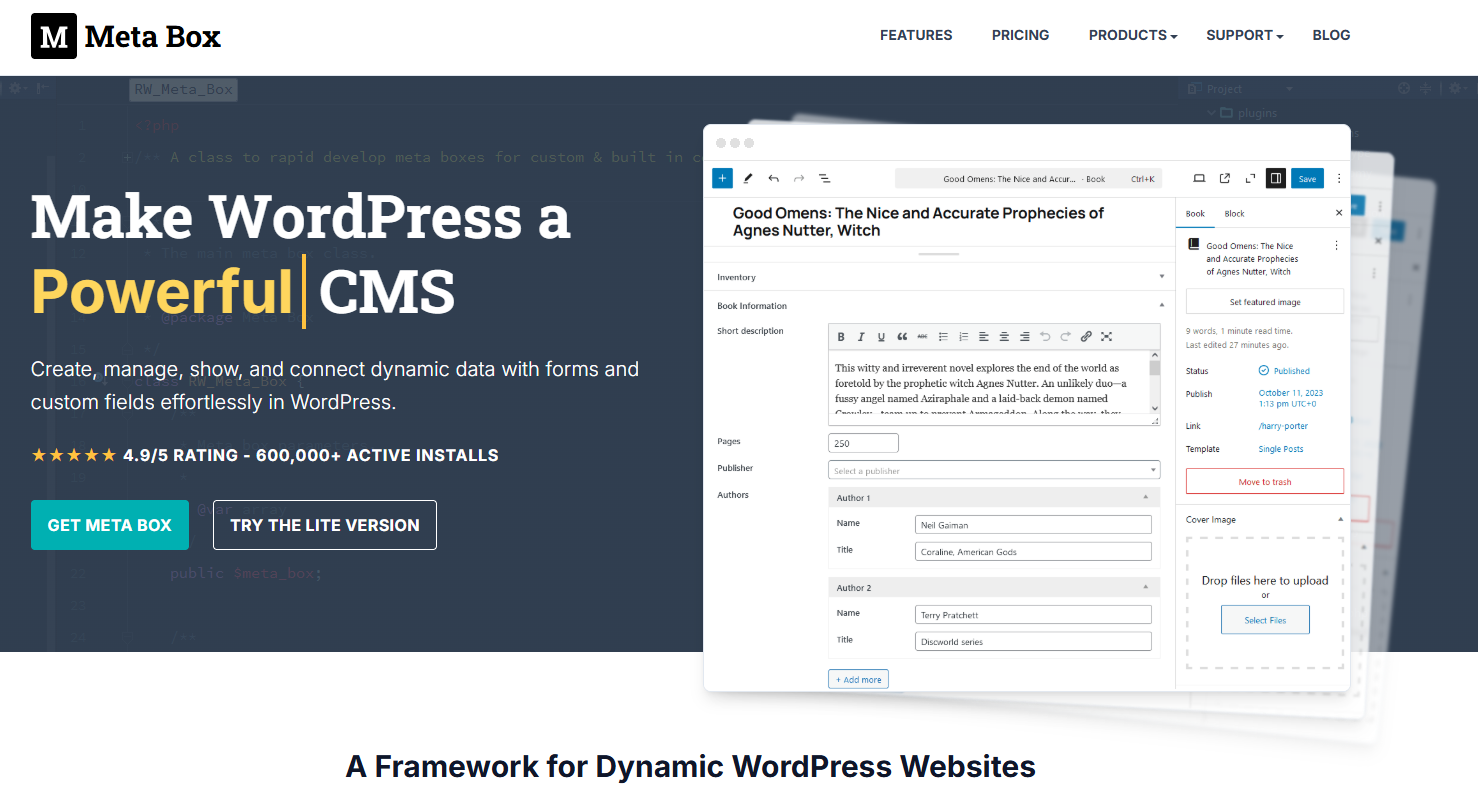Open the Support dropdown menu
This screenshot has height=785, width=1478.
pos(1245,35)
